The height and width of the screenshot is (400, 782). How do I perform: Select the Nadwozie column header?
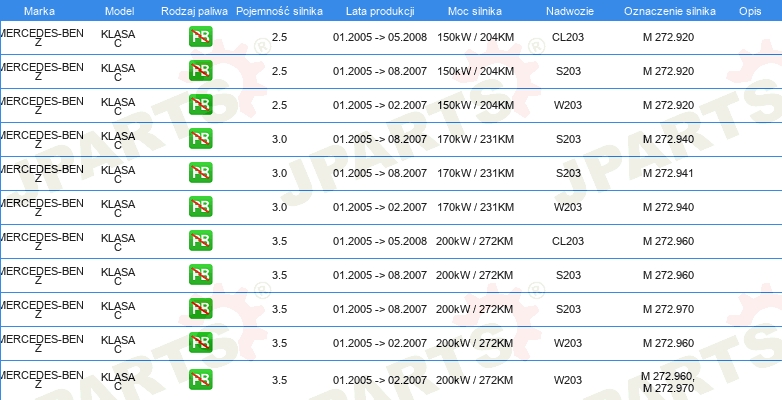[x=570, y=11]
